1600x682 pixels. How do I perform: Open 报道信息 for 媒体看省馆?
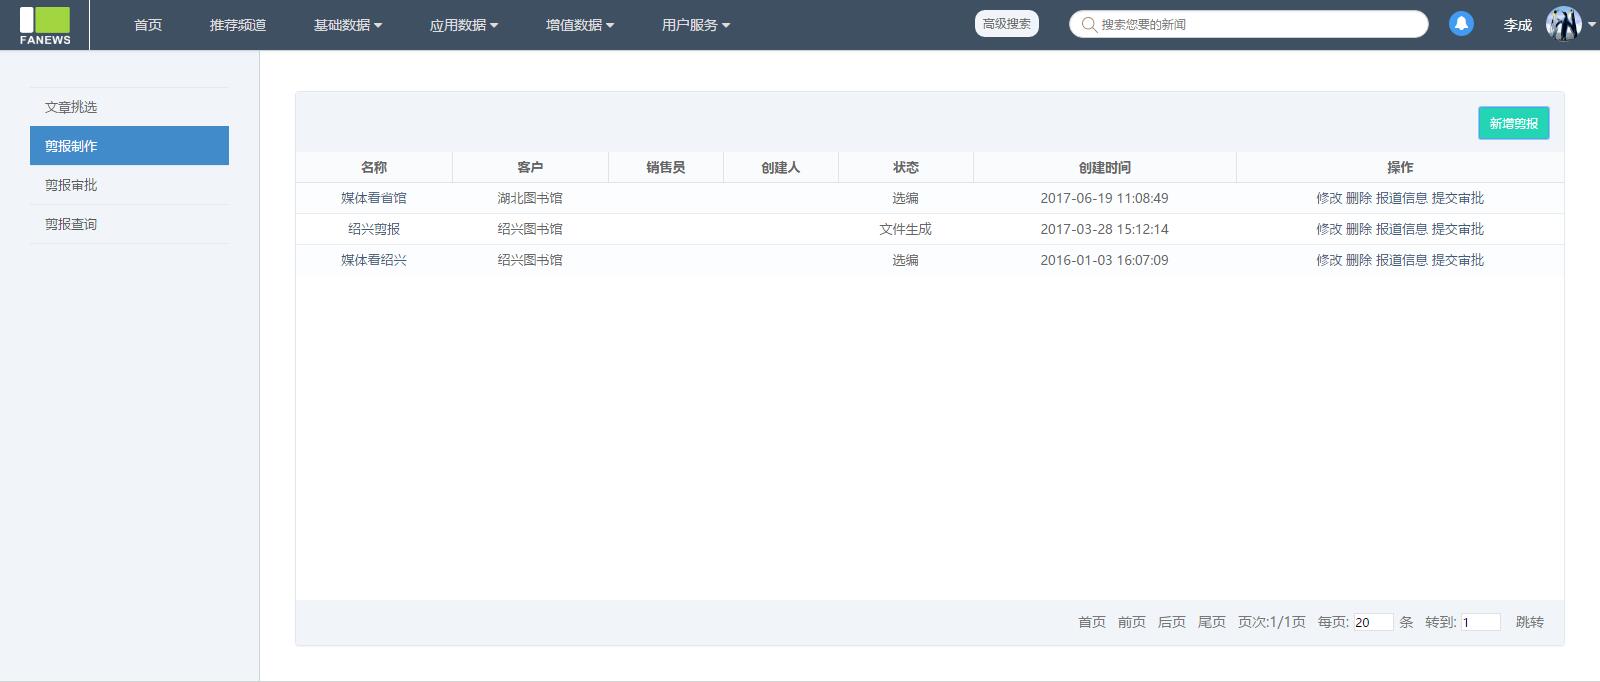coord(1402,198)
